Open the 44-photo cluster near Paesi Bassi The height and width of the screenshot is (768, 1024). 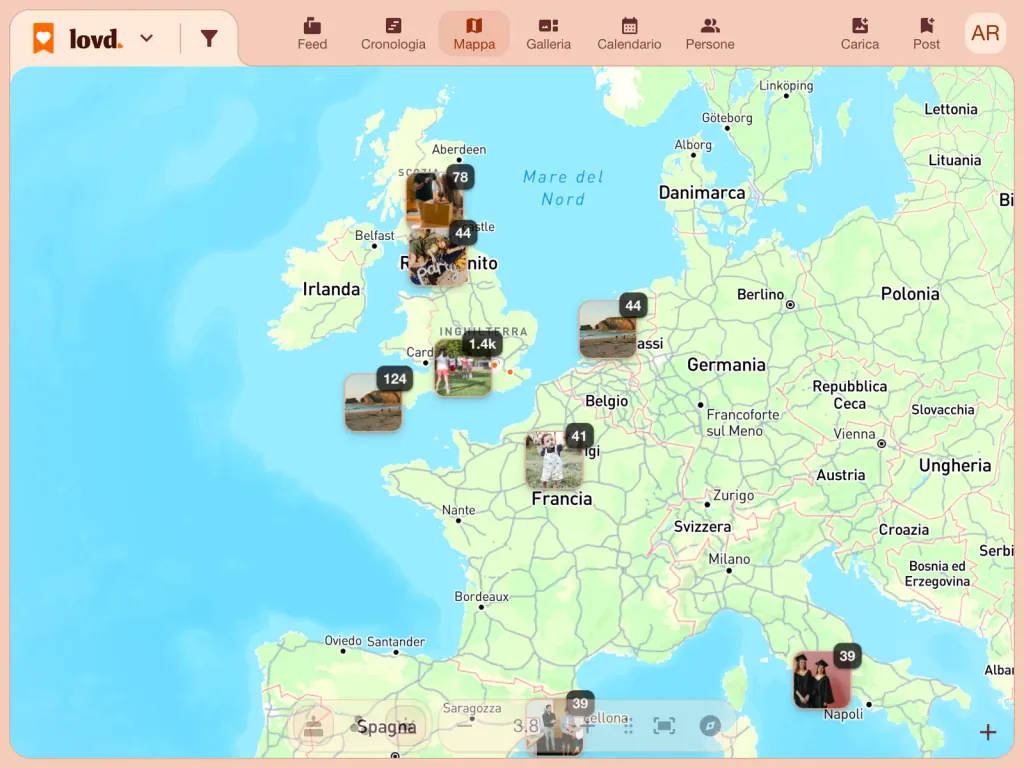pos(608,329)
